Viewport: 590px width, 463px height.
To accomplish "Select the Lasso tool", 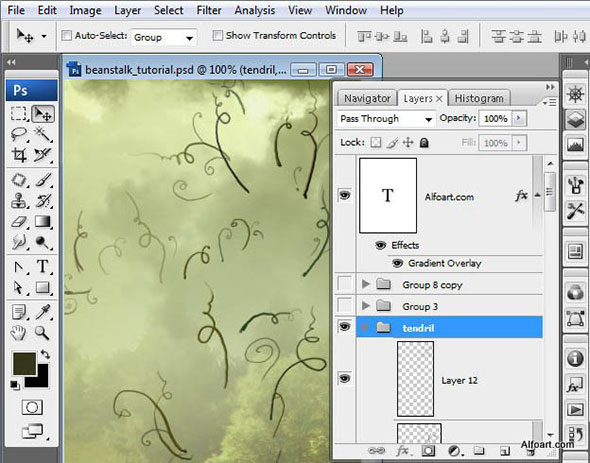I will click(19, 134).
